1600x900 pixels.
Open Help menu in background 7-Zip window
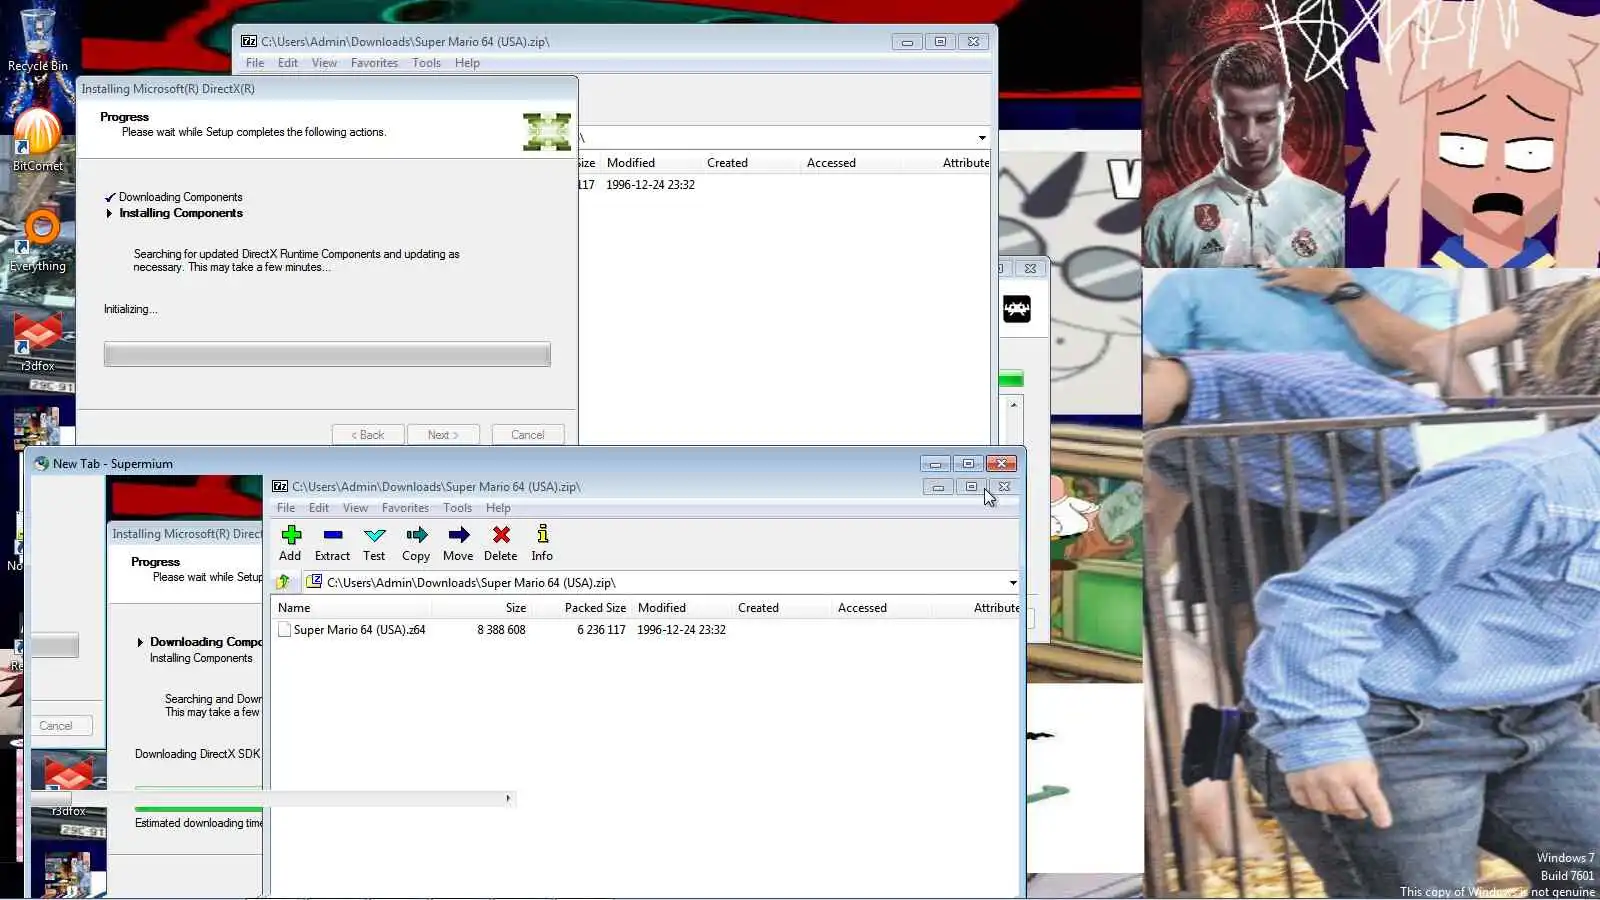(x=467, y=63)
